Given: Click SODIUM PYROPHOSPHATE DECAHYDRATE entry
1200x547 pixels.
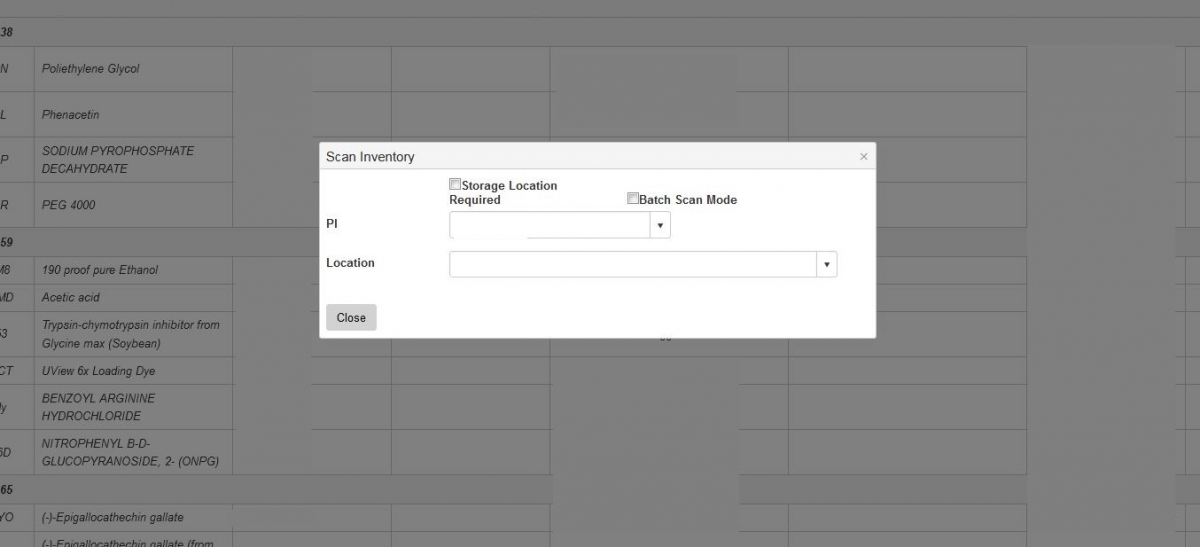Looking at the screenshot, I should (x=118, y=160).
